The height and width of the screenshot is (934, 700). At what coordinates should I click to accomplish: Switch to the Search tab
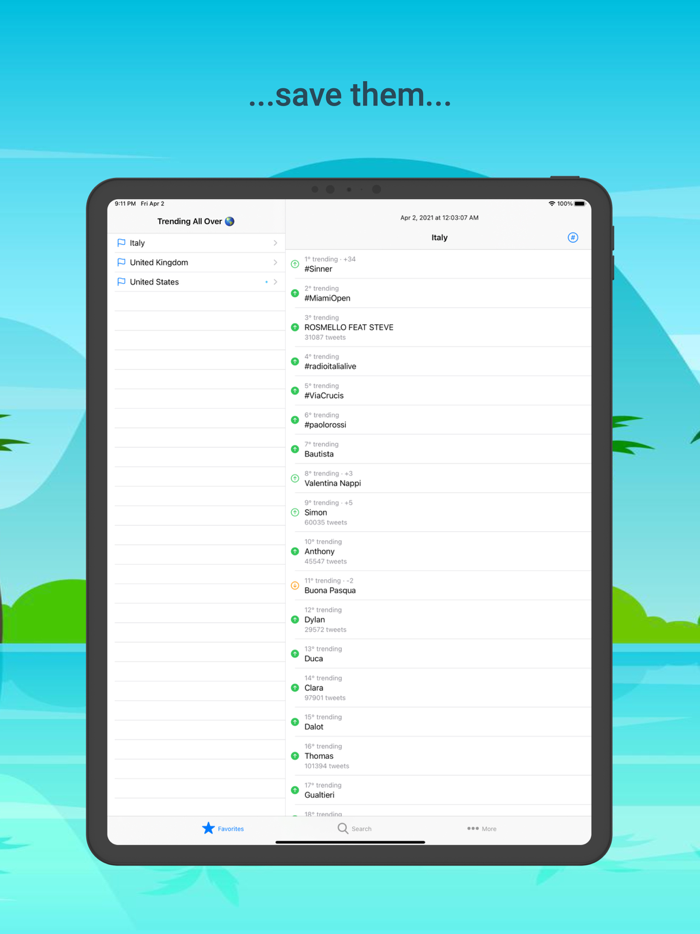click(354, 829)
